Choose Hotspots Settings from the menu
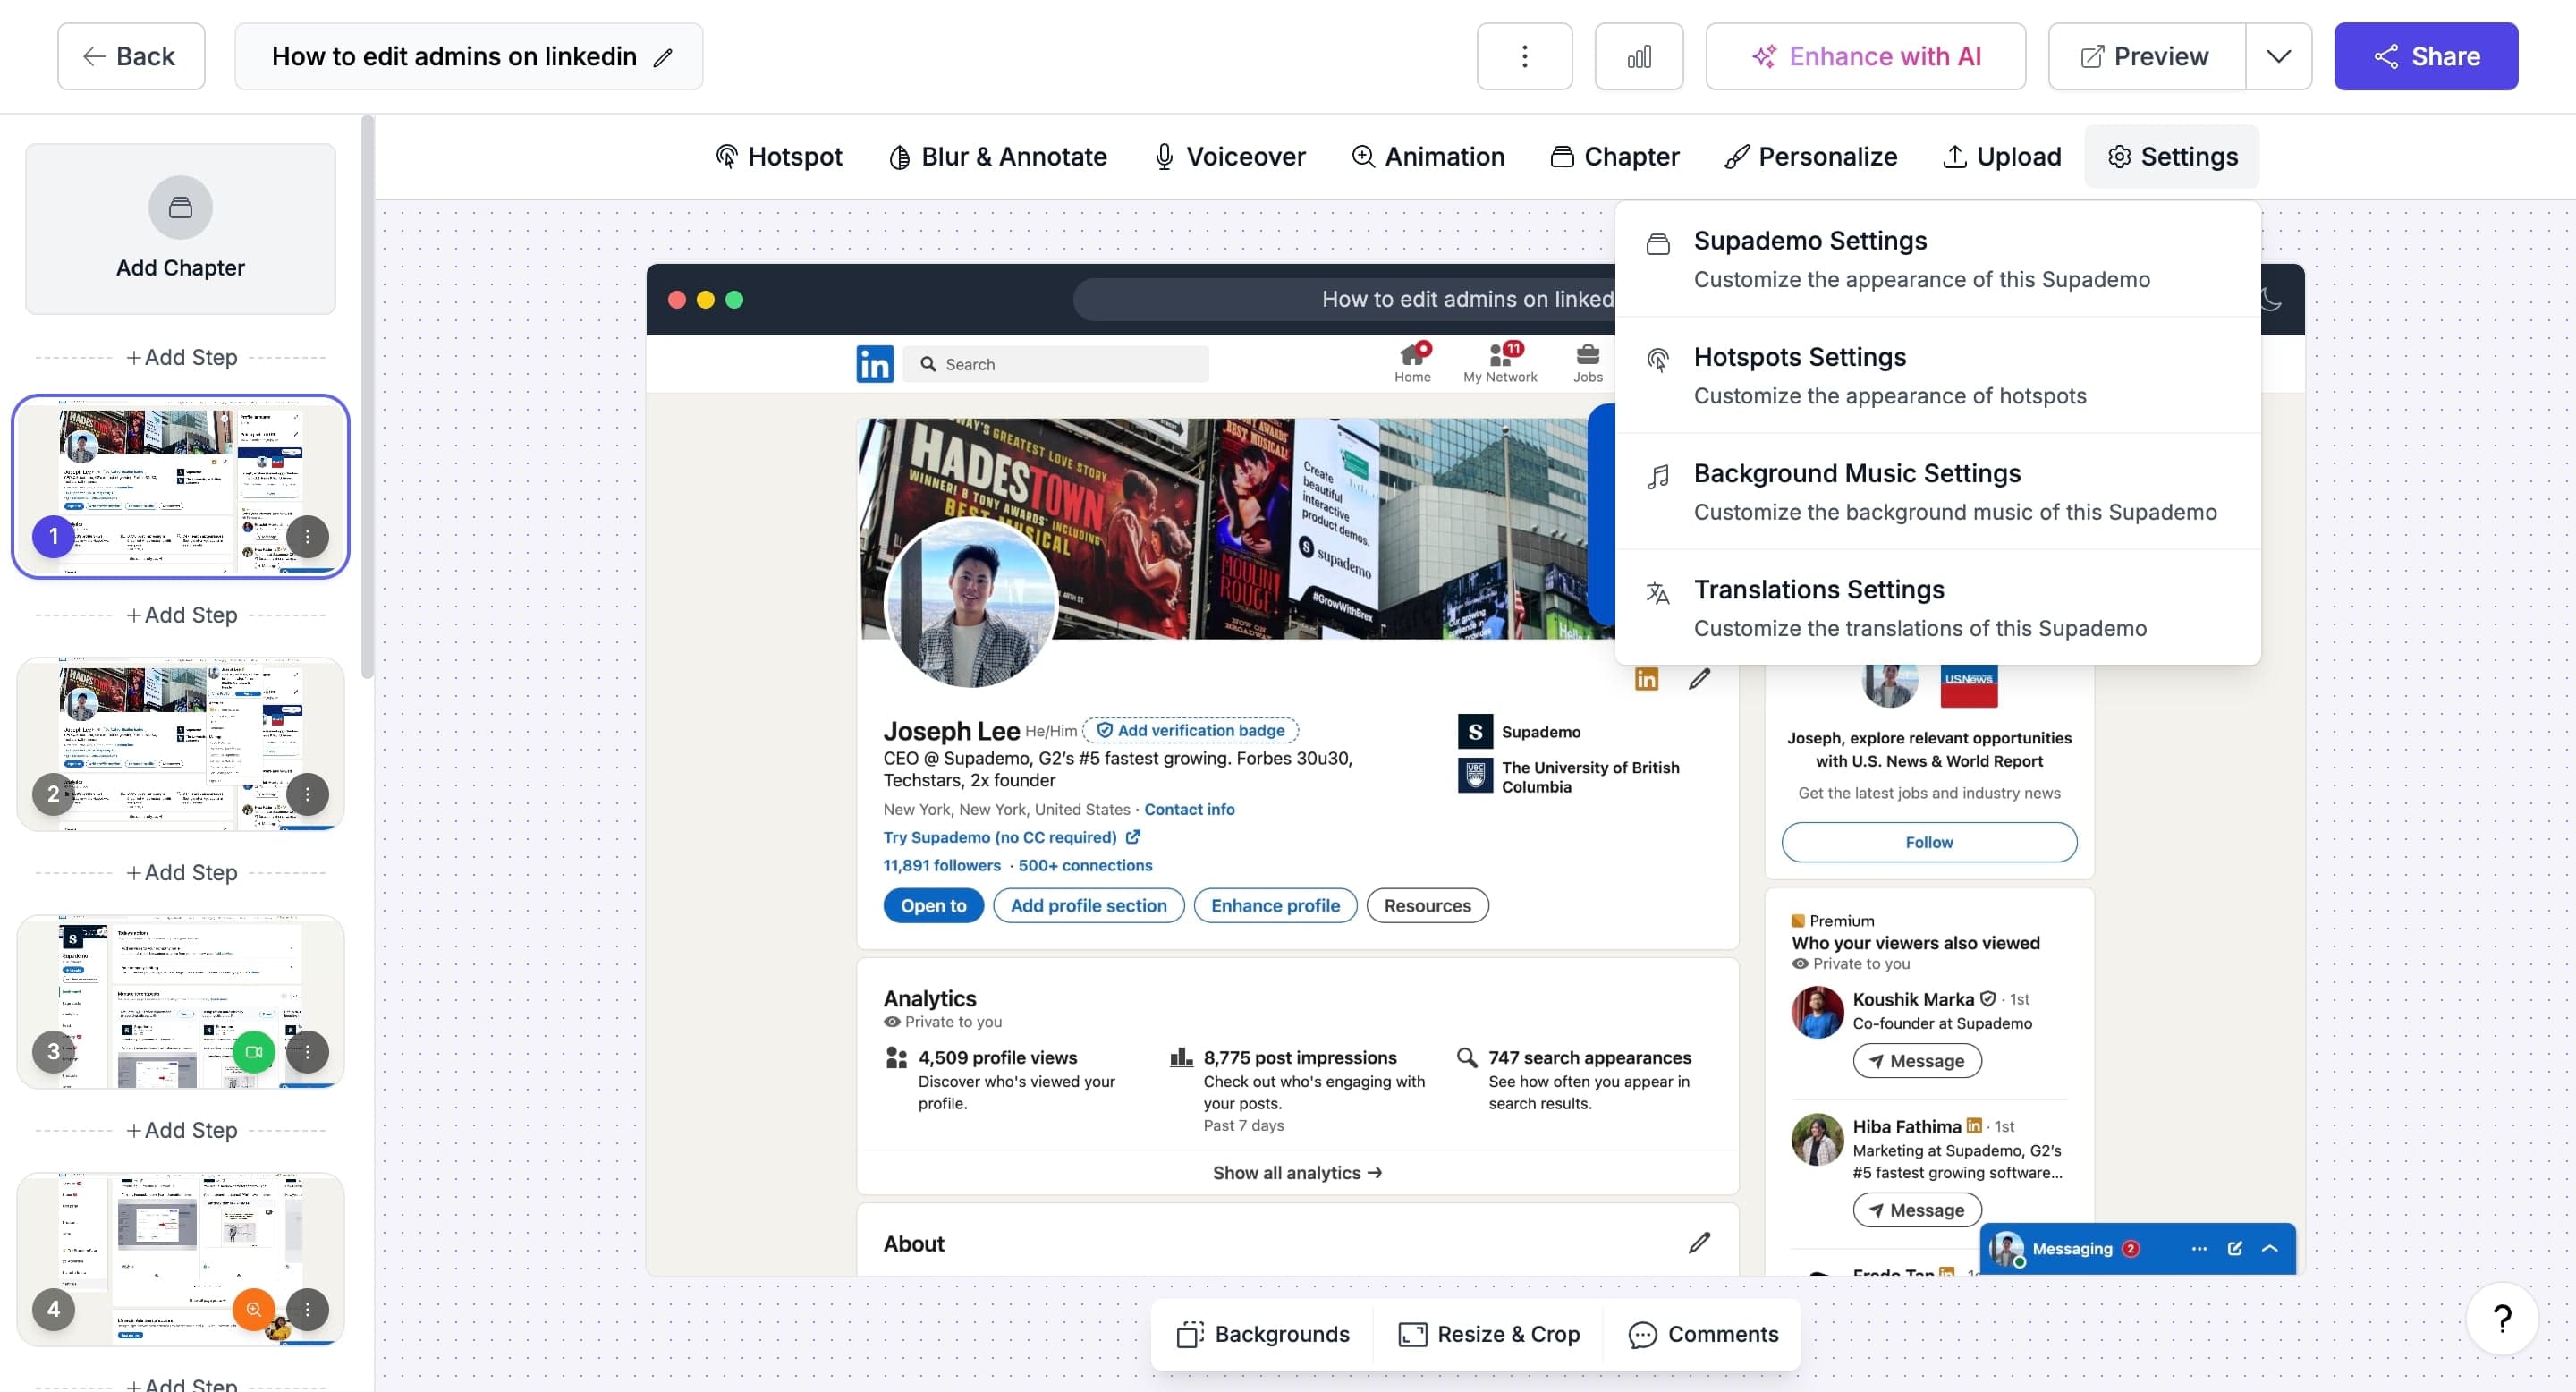Image resolution: width=2576 pixels, height=1392 pixels. coord(1937,375)
